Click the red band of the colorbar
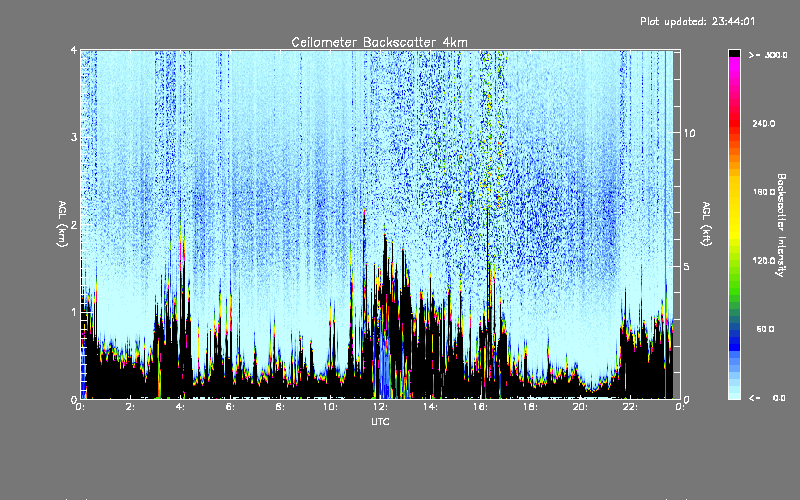Viewport: 800px width, 500px height. point(734,122)
